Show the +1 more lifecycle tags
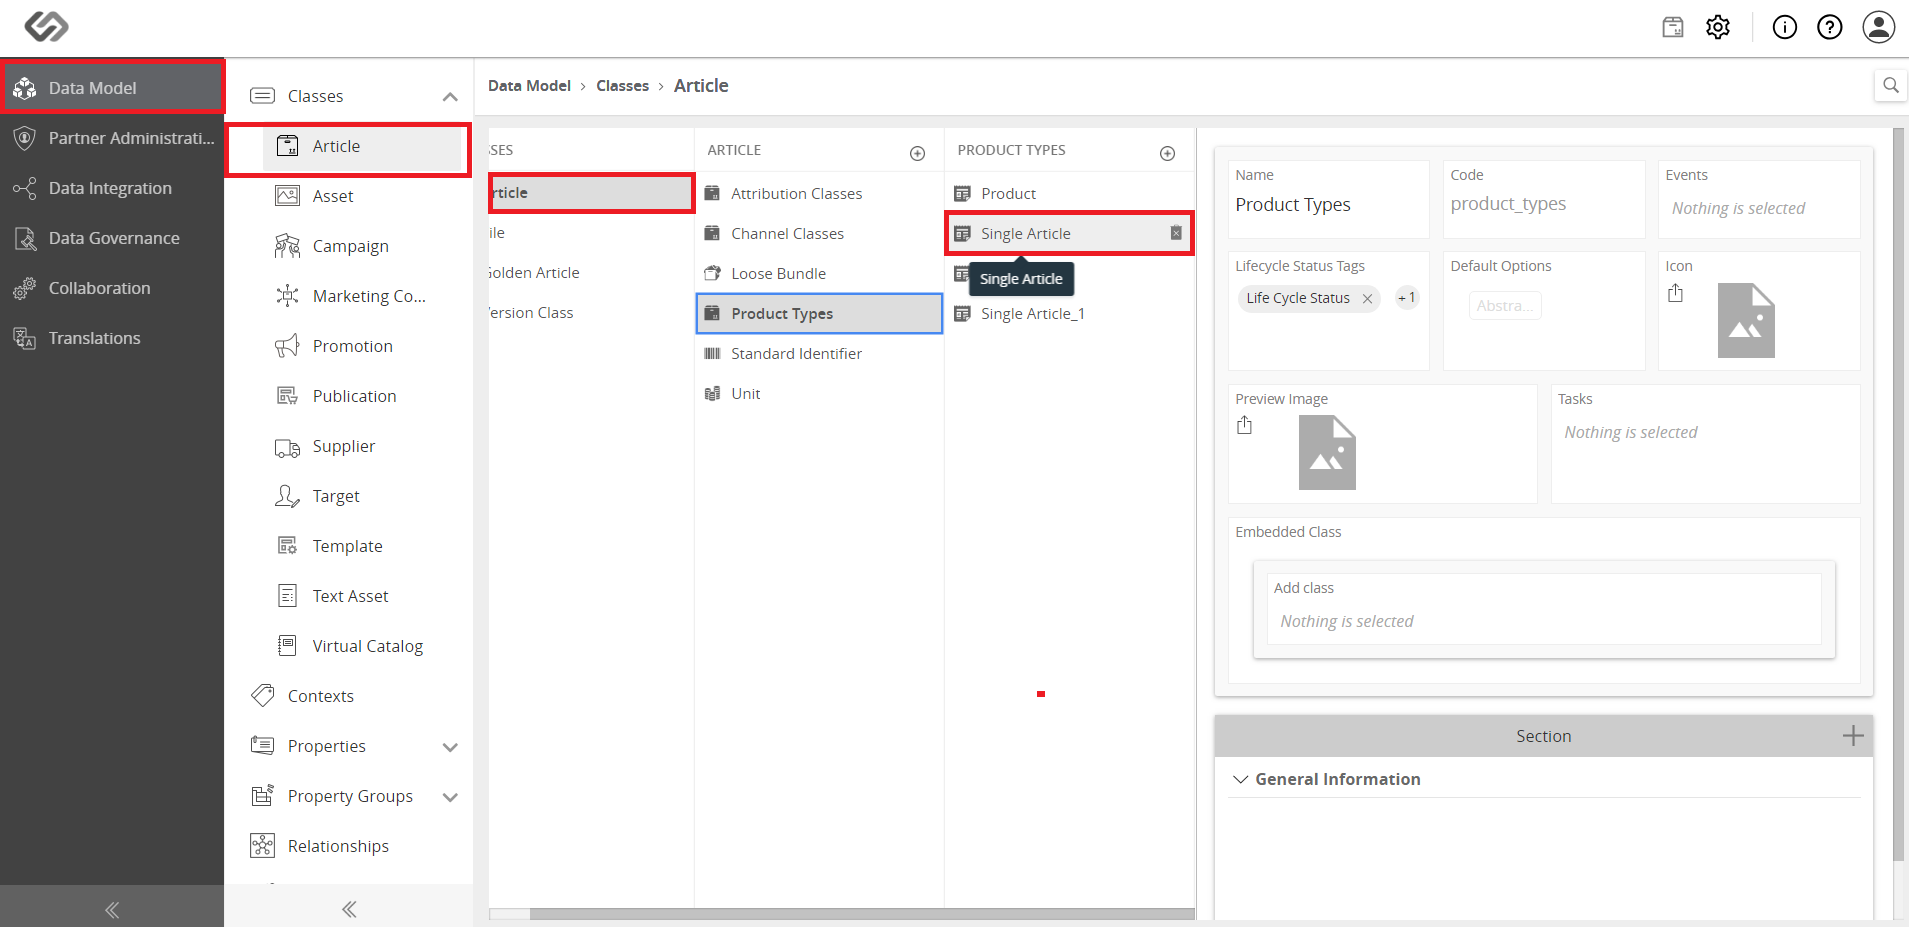This screenshot has width=1909, height=927. click(1406, 298)
